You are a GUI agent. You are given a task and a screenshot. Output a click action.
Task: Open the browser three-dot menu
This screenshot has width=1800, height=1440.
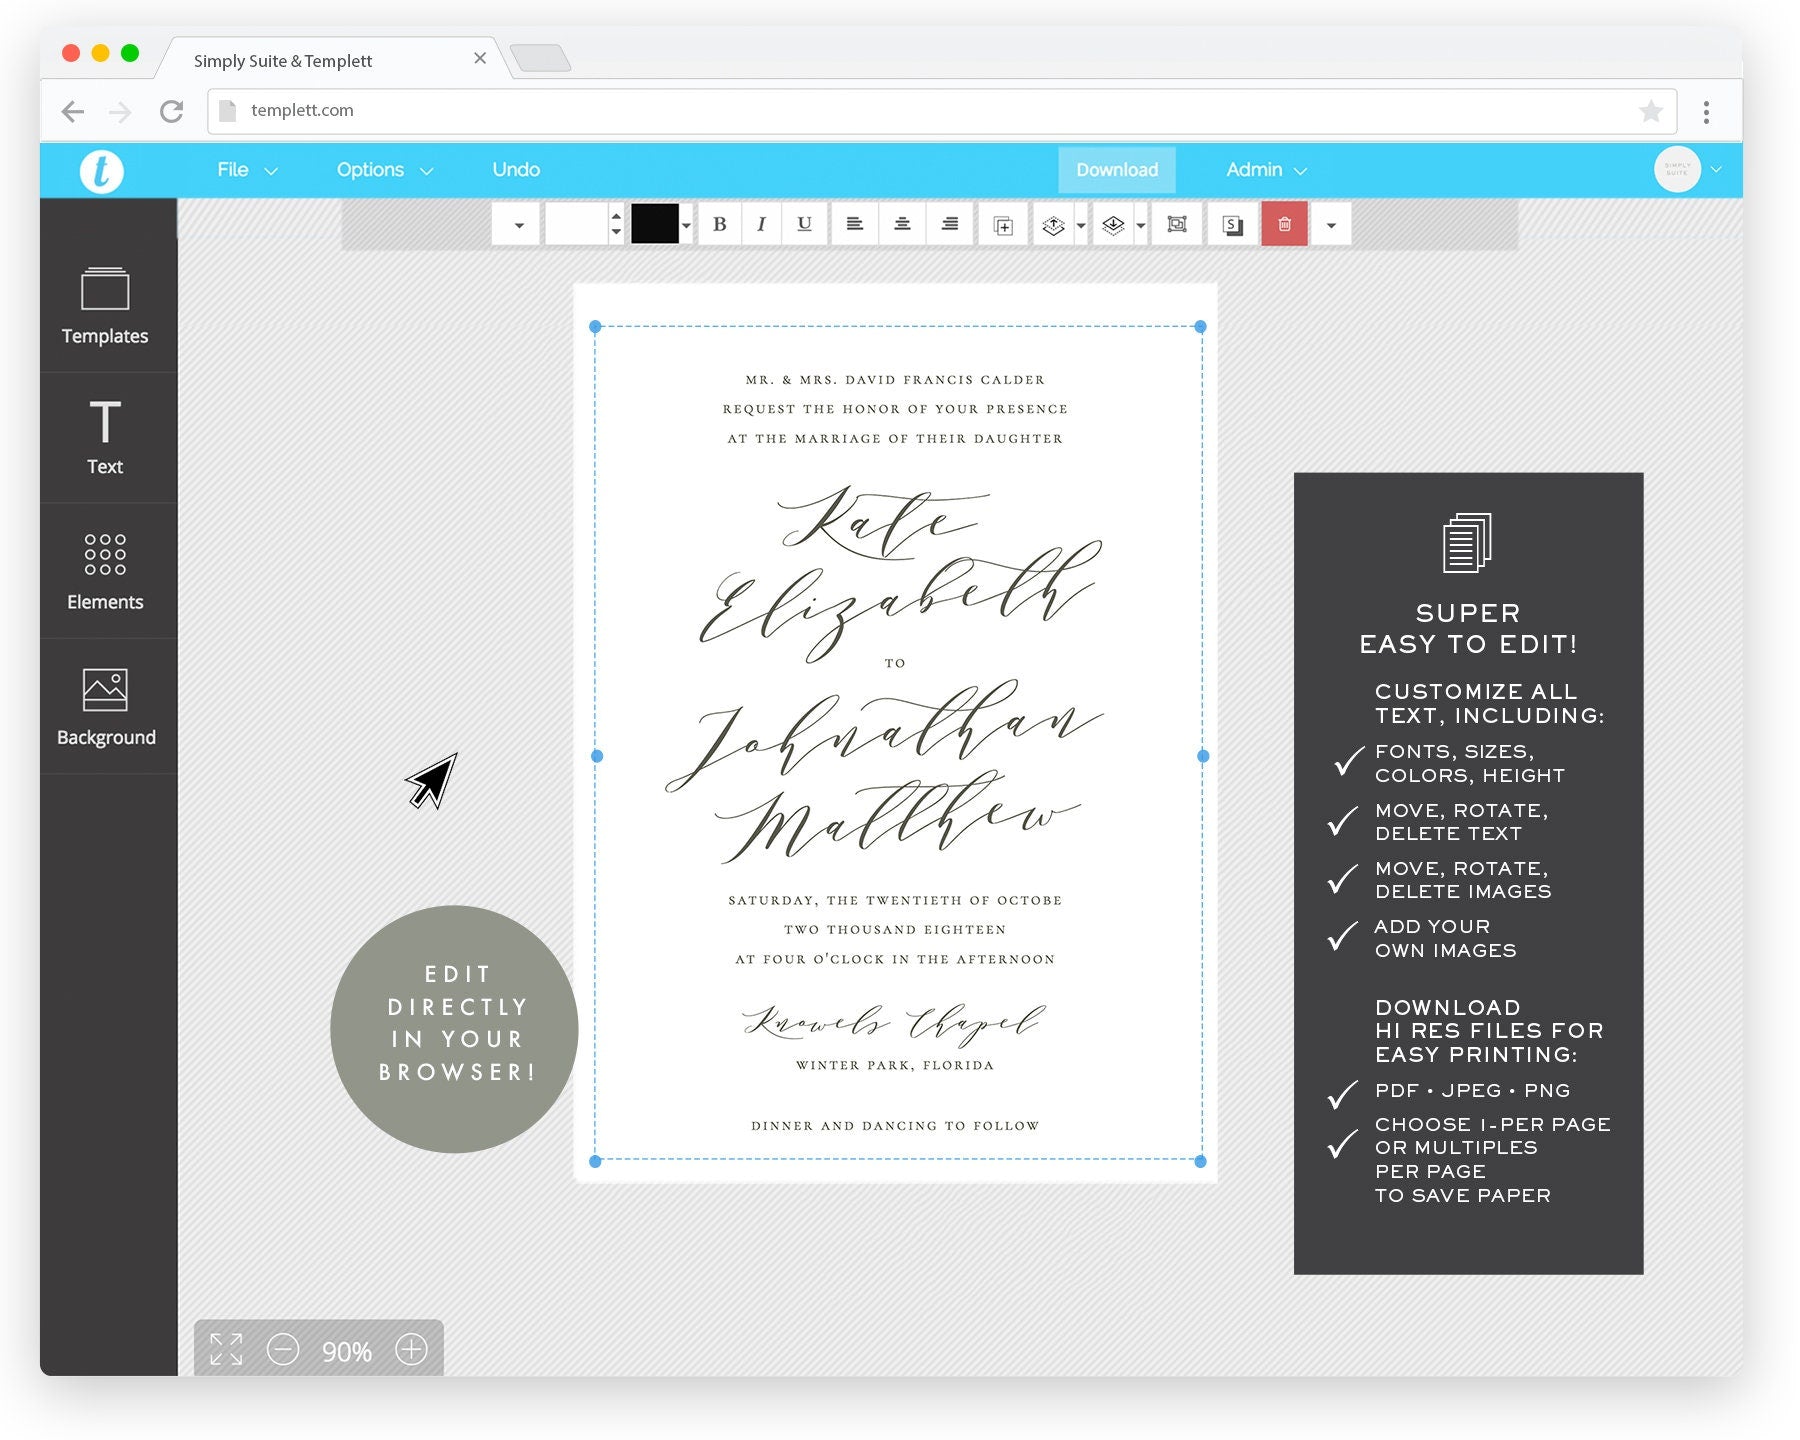point(1706,112)
